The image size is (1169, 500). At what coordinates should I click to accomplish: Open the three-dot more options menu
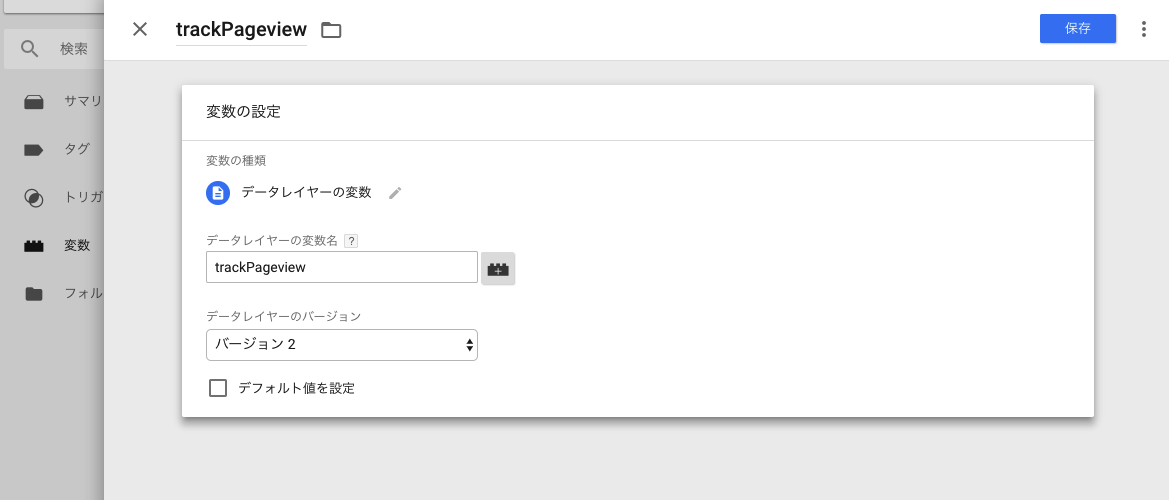click(x=1144, y=29)
